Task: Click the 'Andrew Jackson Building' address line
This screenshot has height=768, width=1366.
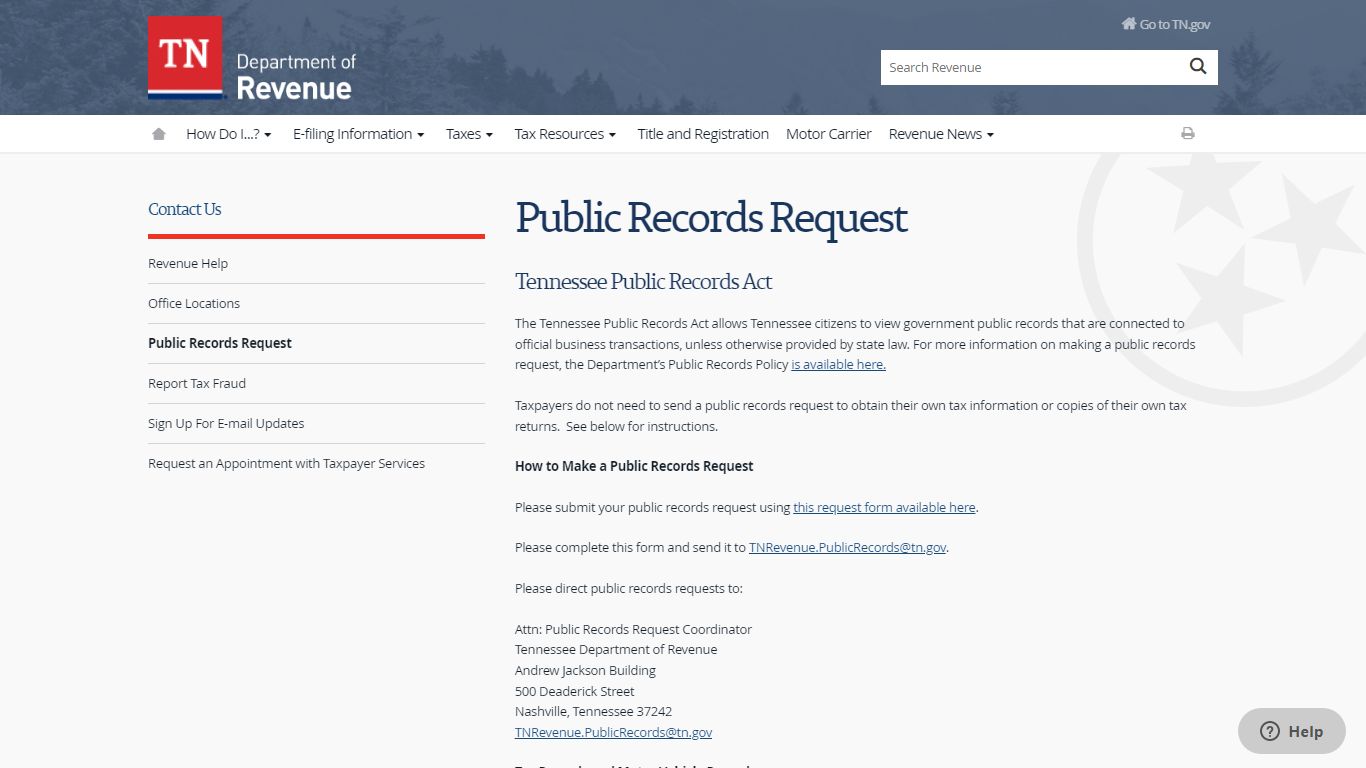Action: tap(585, 671)
